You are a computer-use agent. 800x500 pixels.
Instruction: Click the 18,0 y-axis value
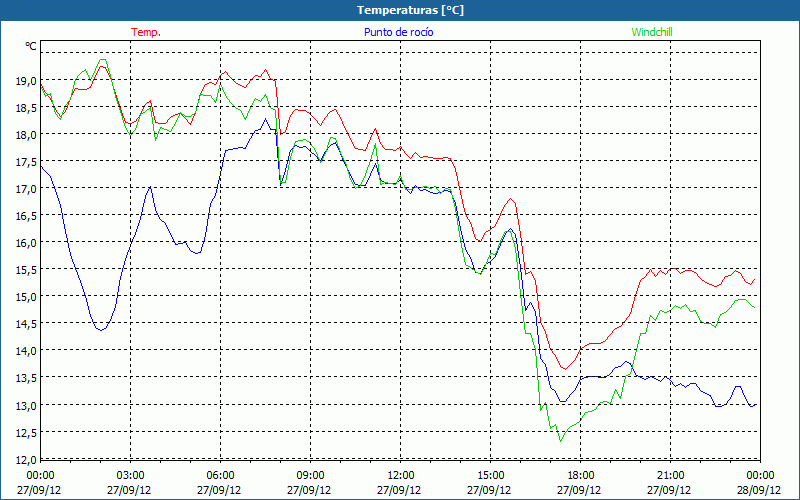point(26,134)
